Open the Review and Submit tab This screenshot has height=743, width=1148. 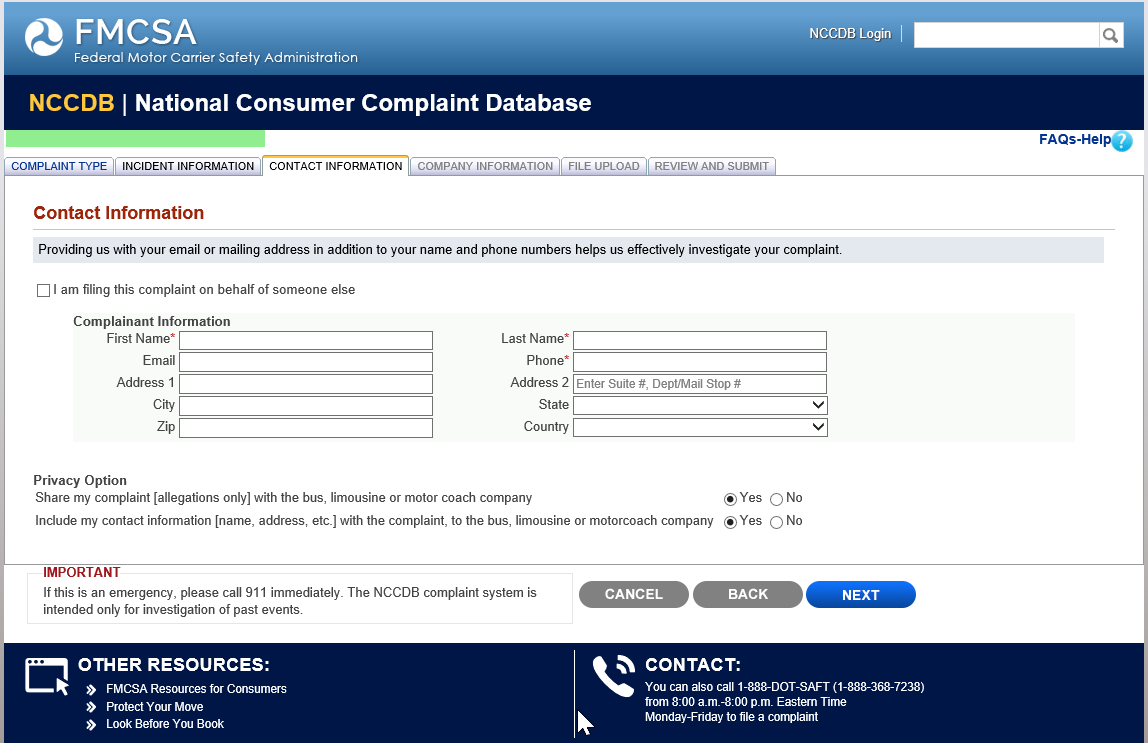712,166
